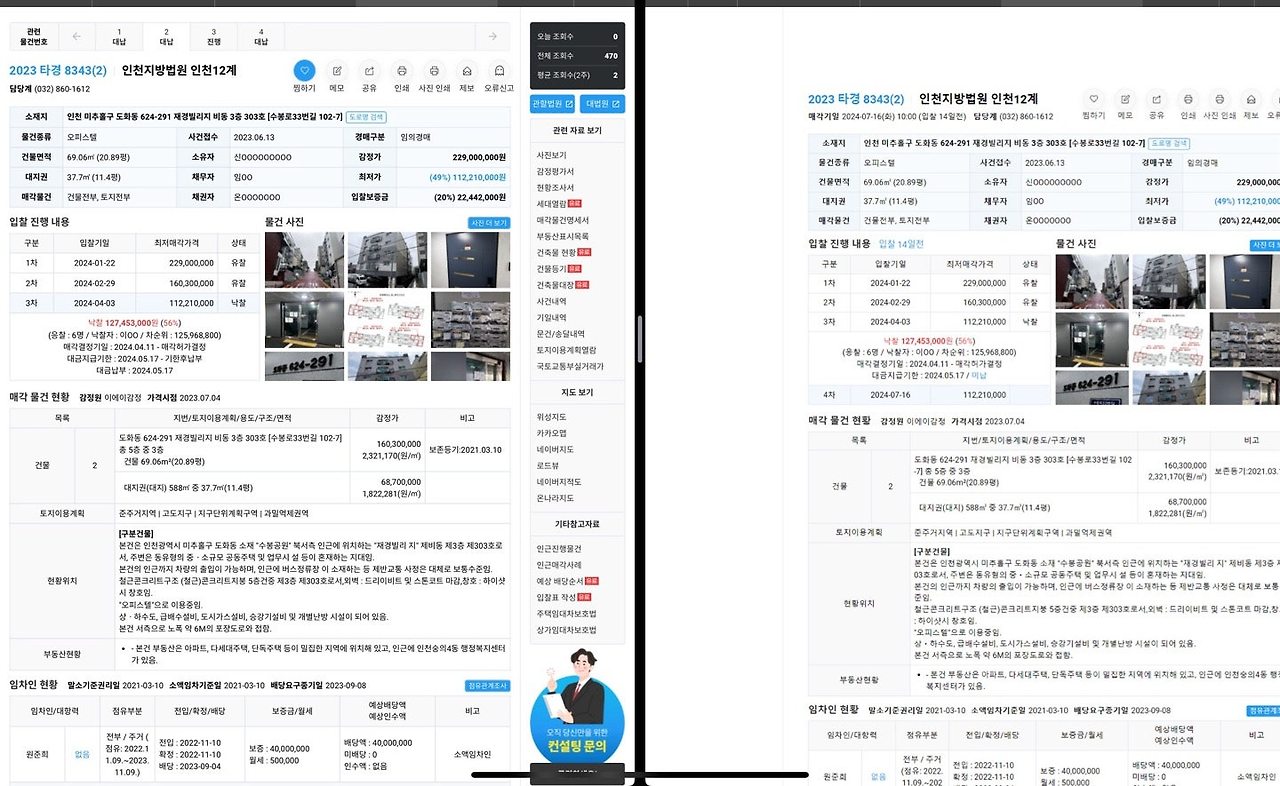Go to next related item with right arrow

(x=492, y=37)
